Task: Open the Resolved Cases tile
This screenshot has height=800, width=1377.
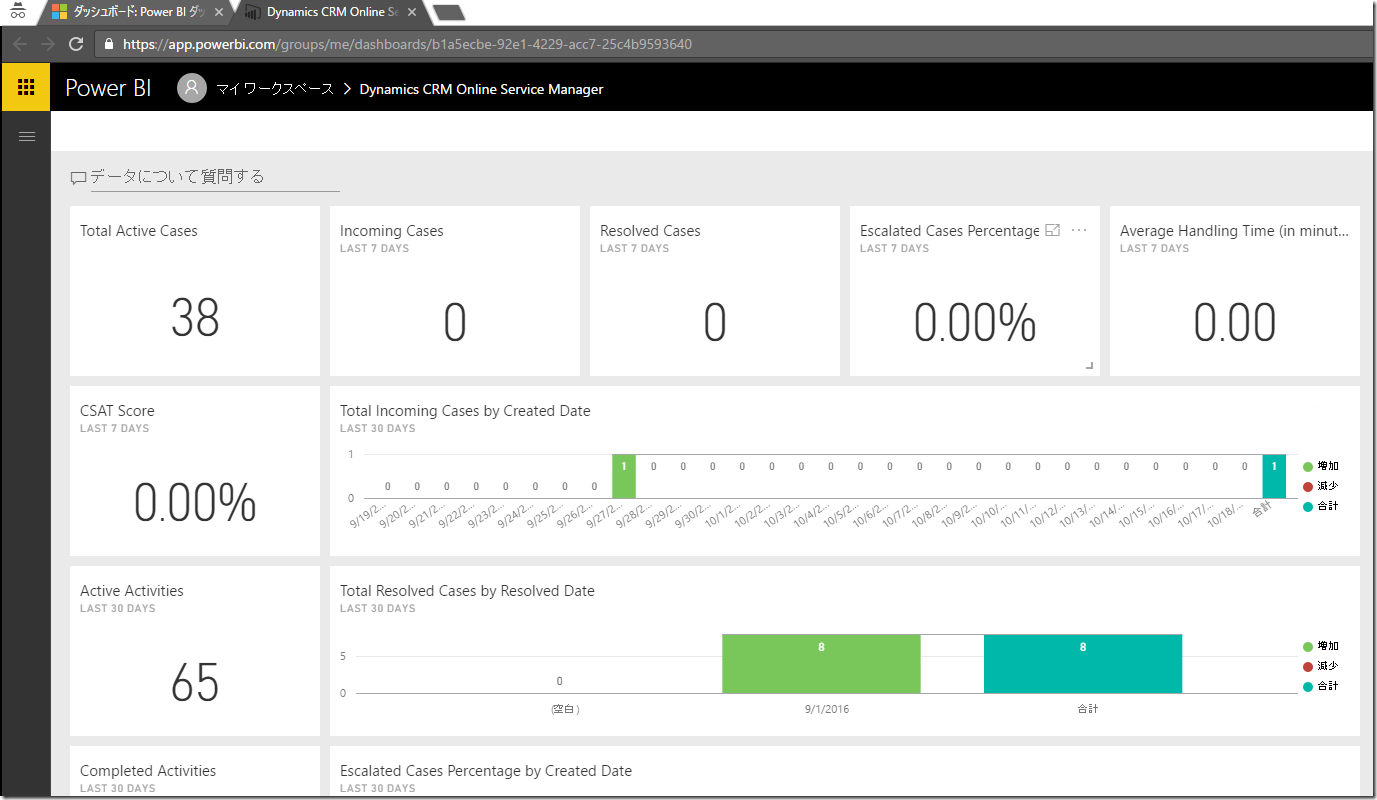Action: click(x=715, y=291)
